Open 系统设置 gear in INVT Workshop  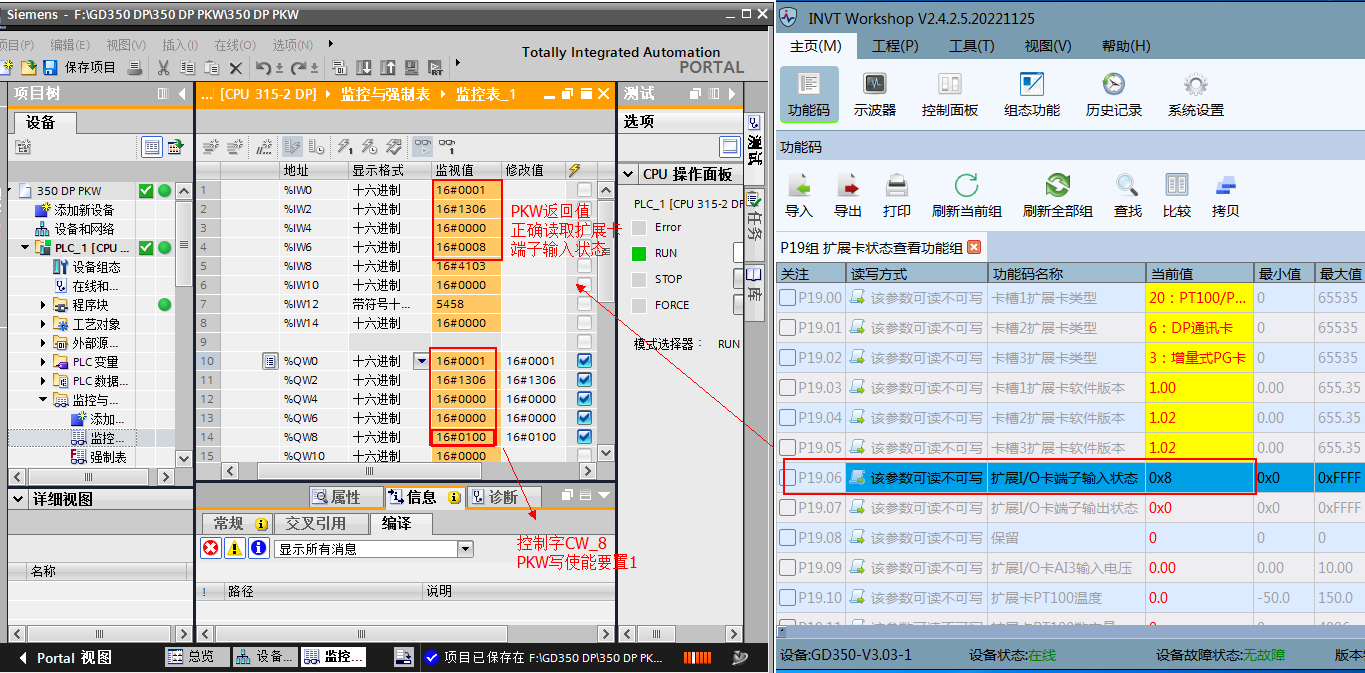1196,94
